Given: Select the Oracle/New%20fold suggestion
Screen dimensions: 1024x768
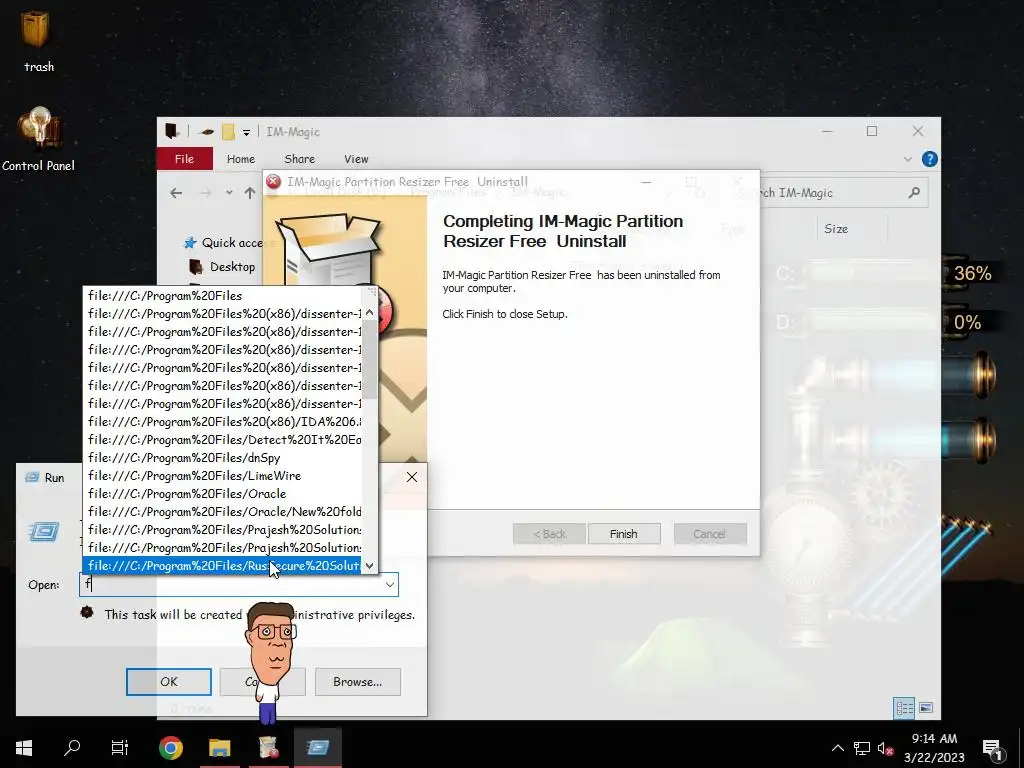Looking at the screenshot, I should click(x=223, y=512).
